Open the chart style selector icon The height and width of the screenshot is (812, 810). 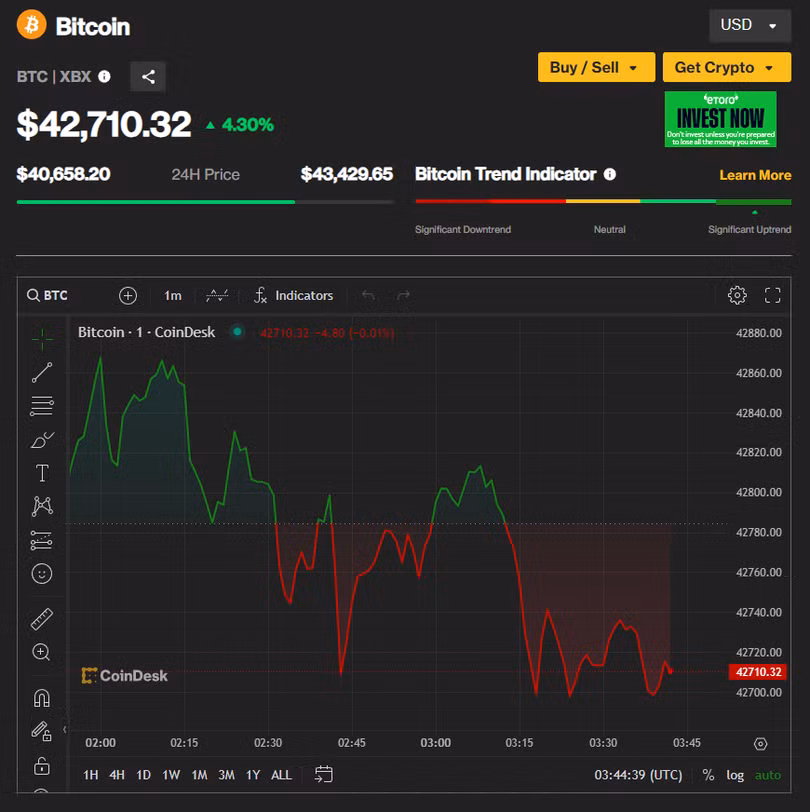click(x=217, y=295)
